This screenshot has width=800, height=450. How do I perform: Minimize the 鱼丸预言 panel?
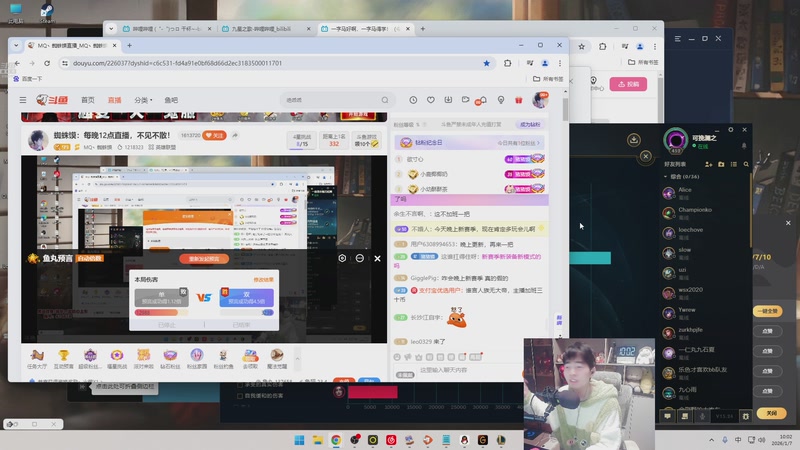(x=360, y=259)
